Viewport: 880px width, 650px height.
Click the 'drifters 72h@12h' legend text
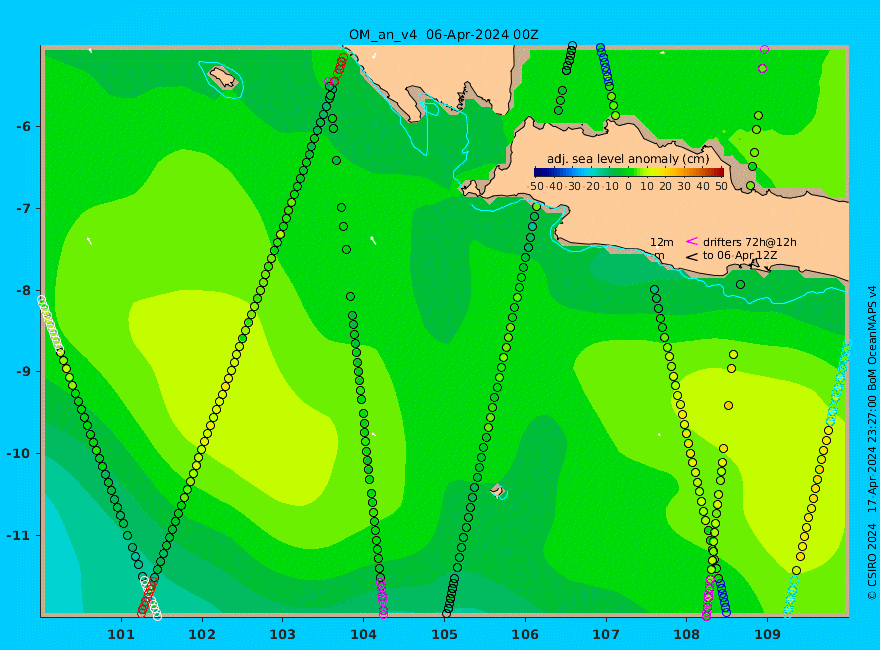750,242
